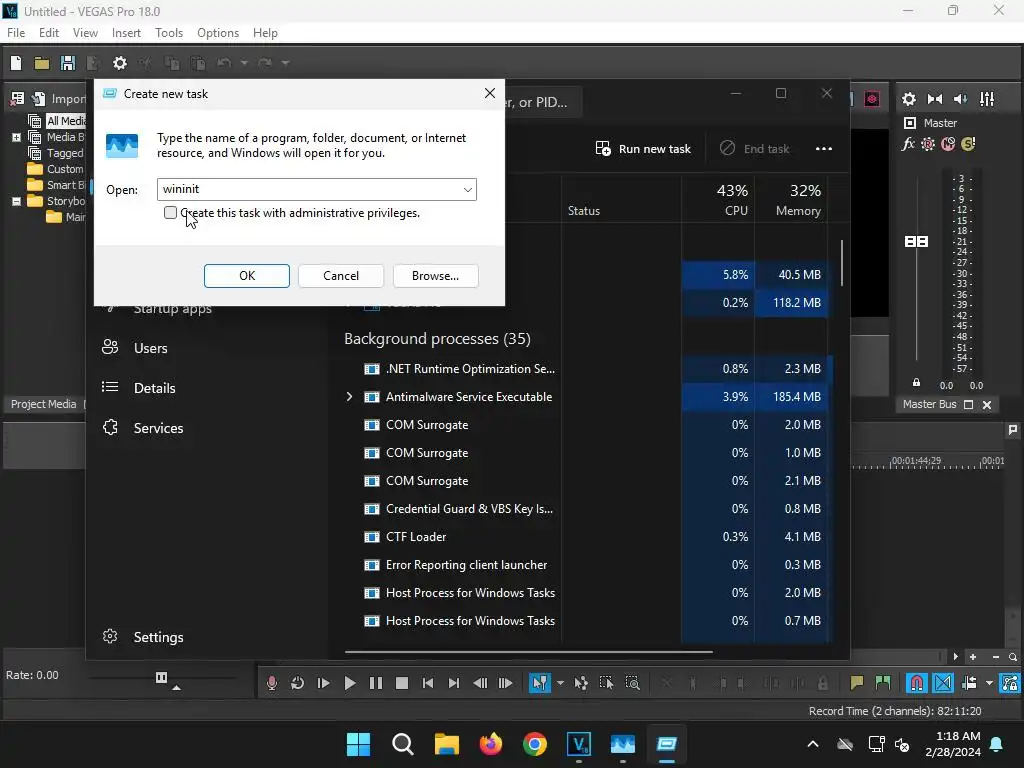Expand Antimalware Service Executable row
Screen dimensions: 1024x768
pos(349,396)
